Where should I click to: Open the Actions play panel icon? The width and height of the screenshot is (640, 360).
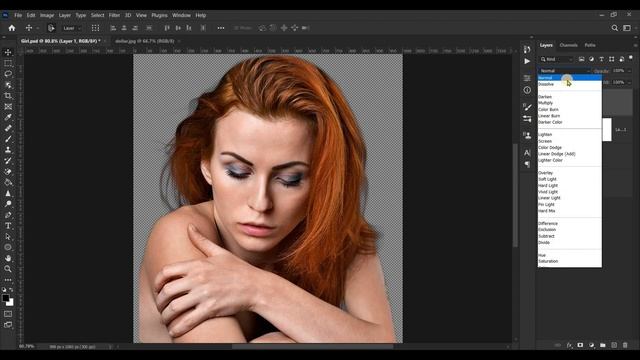tap(527, 61)
